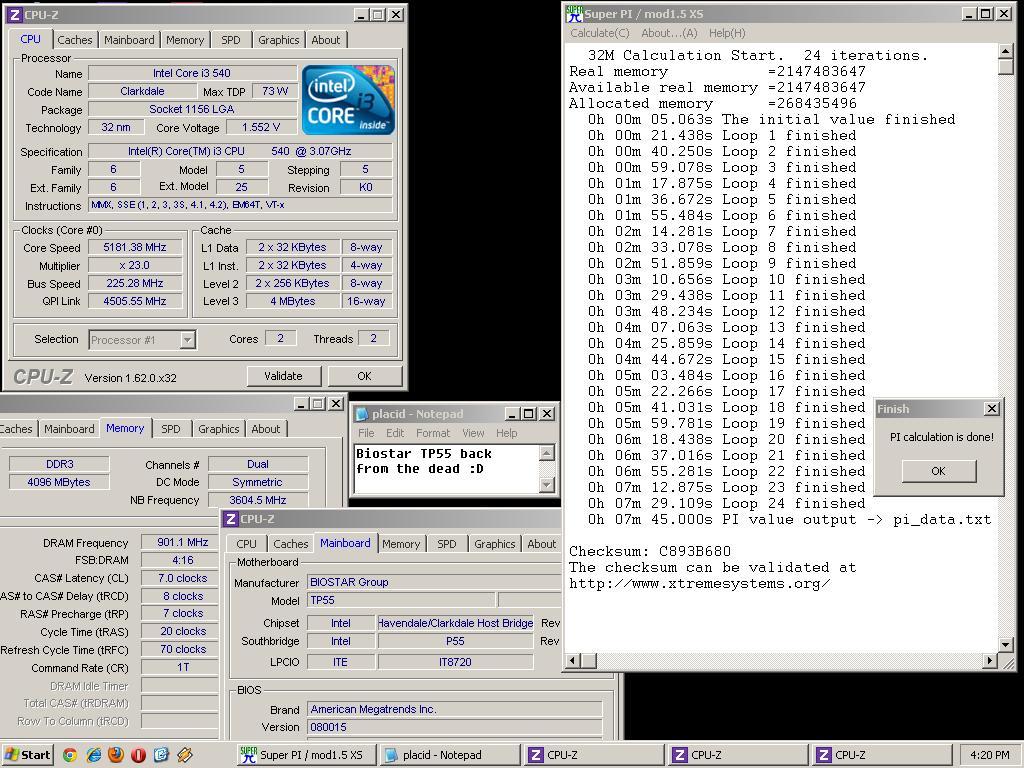Open the Calculate menu in Super PI
The image size is (1024, 768).
(x=601, y=33)
